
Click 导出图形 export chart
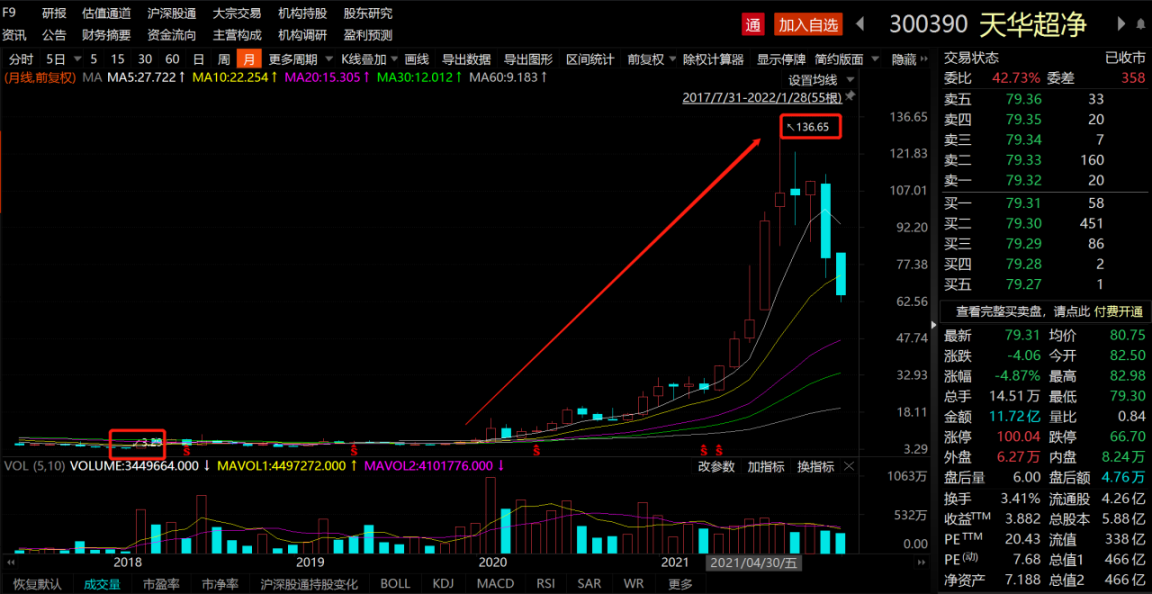(528, 60)
